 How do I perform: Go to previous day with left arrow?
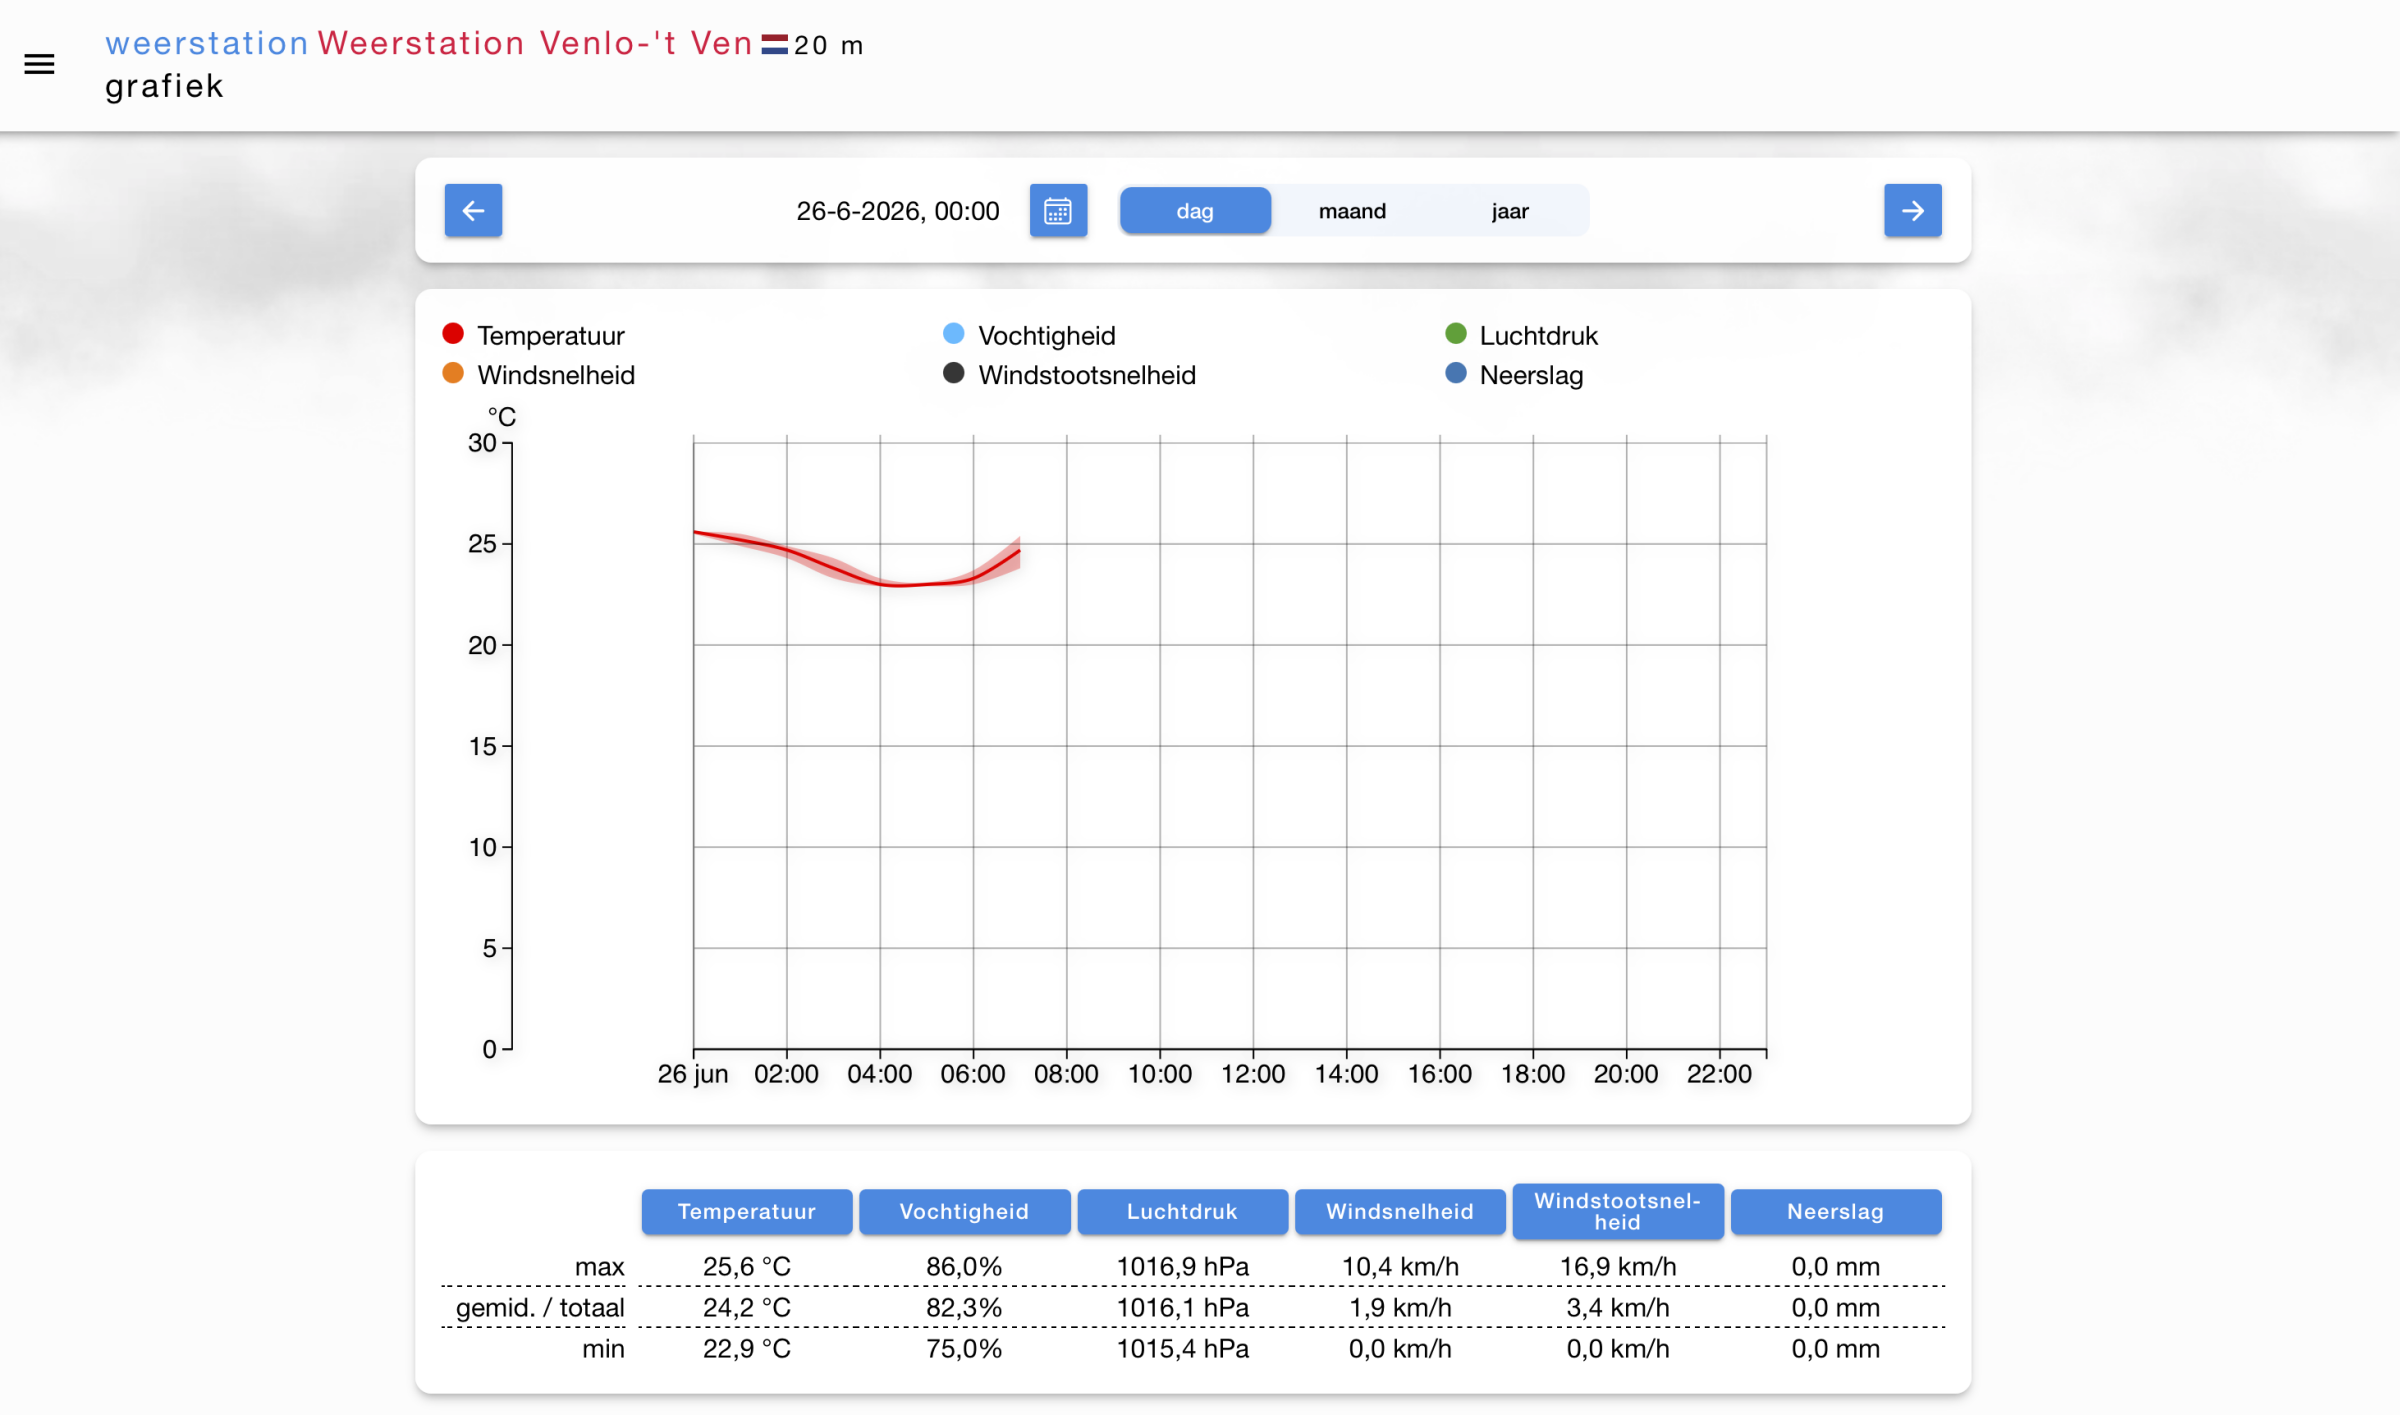coord(473,210)
